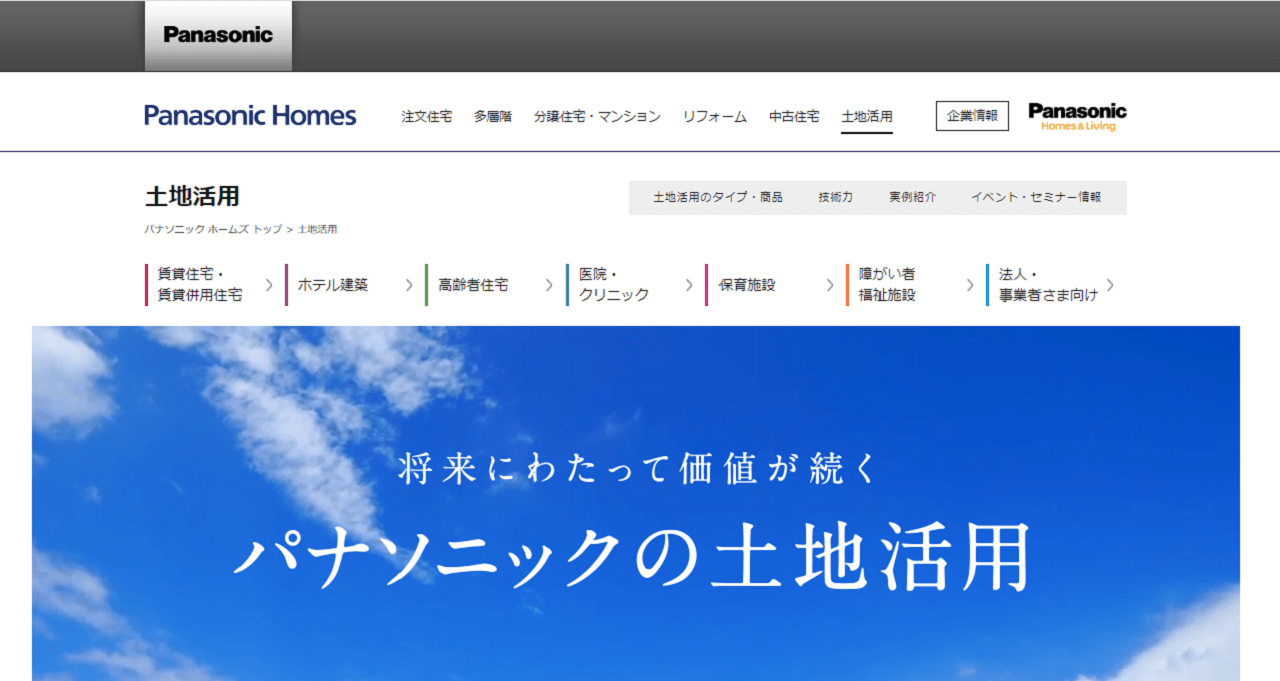
Task: Go to 分譲住宅・マンション section
Action: tap(597, 116)
